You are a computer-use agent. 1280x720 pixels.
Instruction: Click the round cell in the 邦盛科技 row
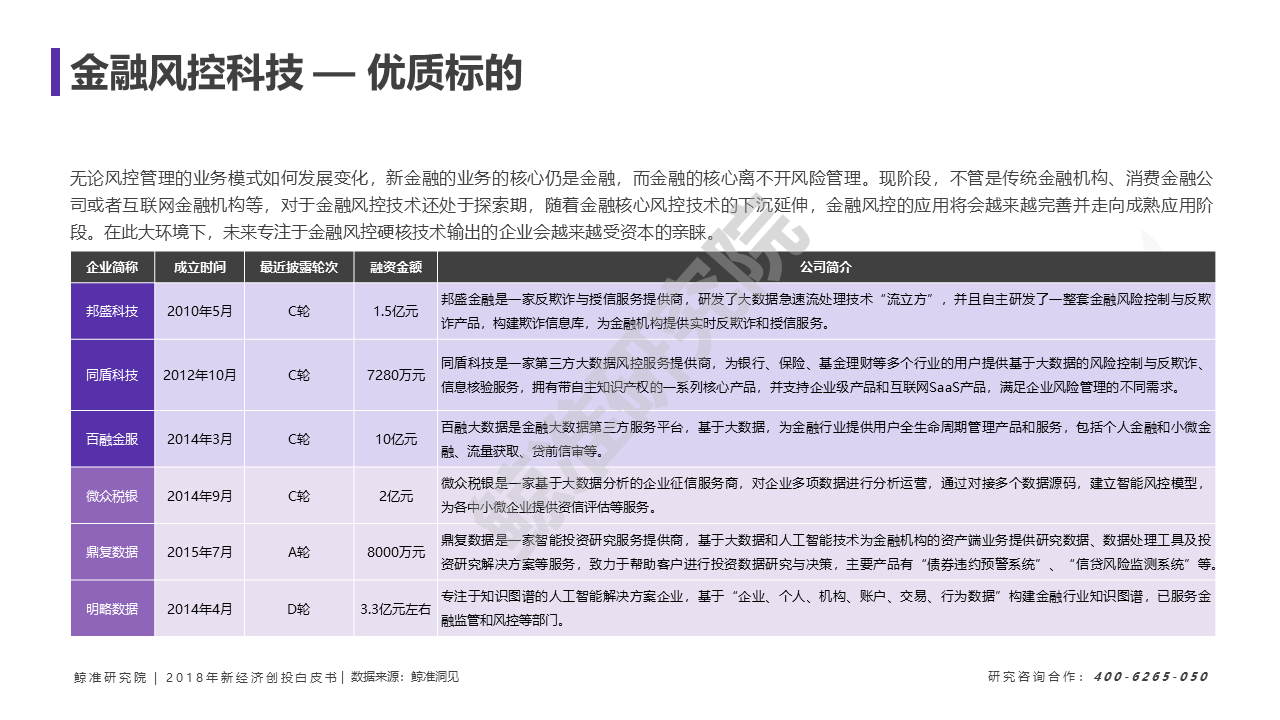point(299,311)
